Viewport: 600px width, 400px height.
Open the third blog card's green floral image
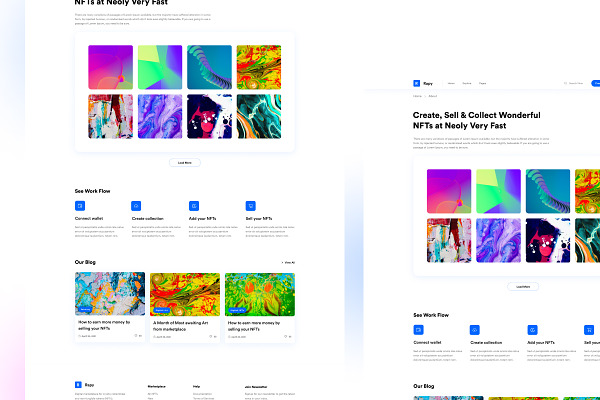click(x=260, y=294)
